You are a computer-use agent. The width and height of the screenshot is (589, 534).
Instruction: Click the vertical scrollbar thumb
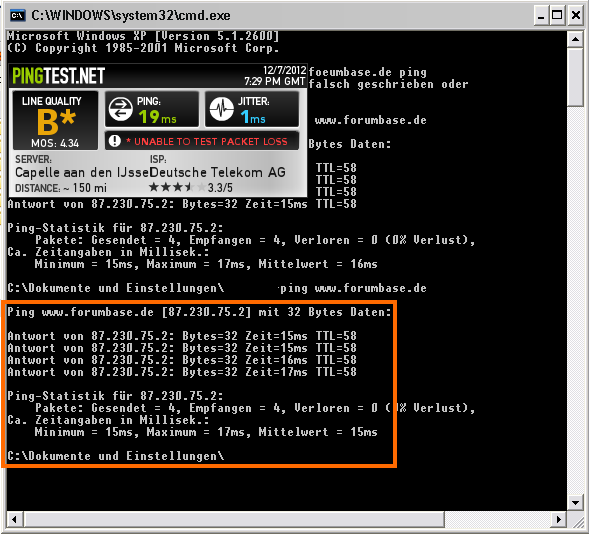[x=575, y=77]
